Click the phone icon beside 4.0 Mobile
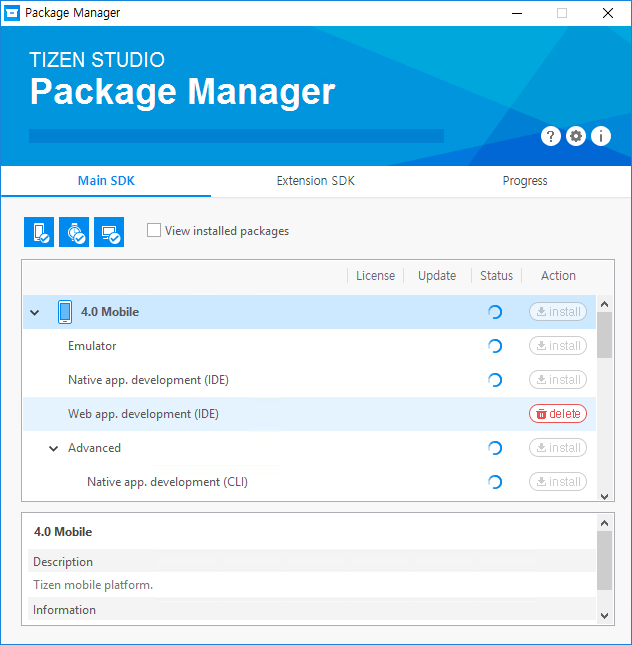The image size is (632, 645). pyautogui.click(x=65, y=312)
